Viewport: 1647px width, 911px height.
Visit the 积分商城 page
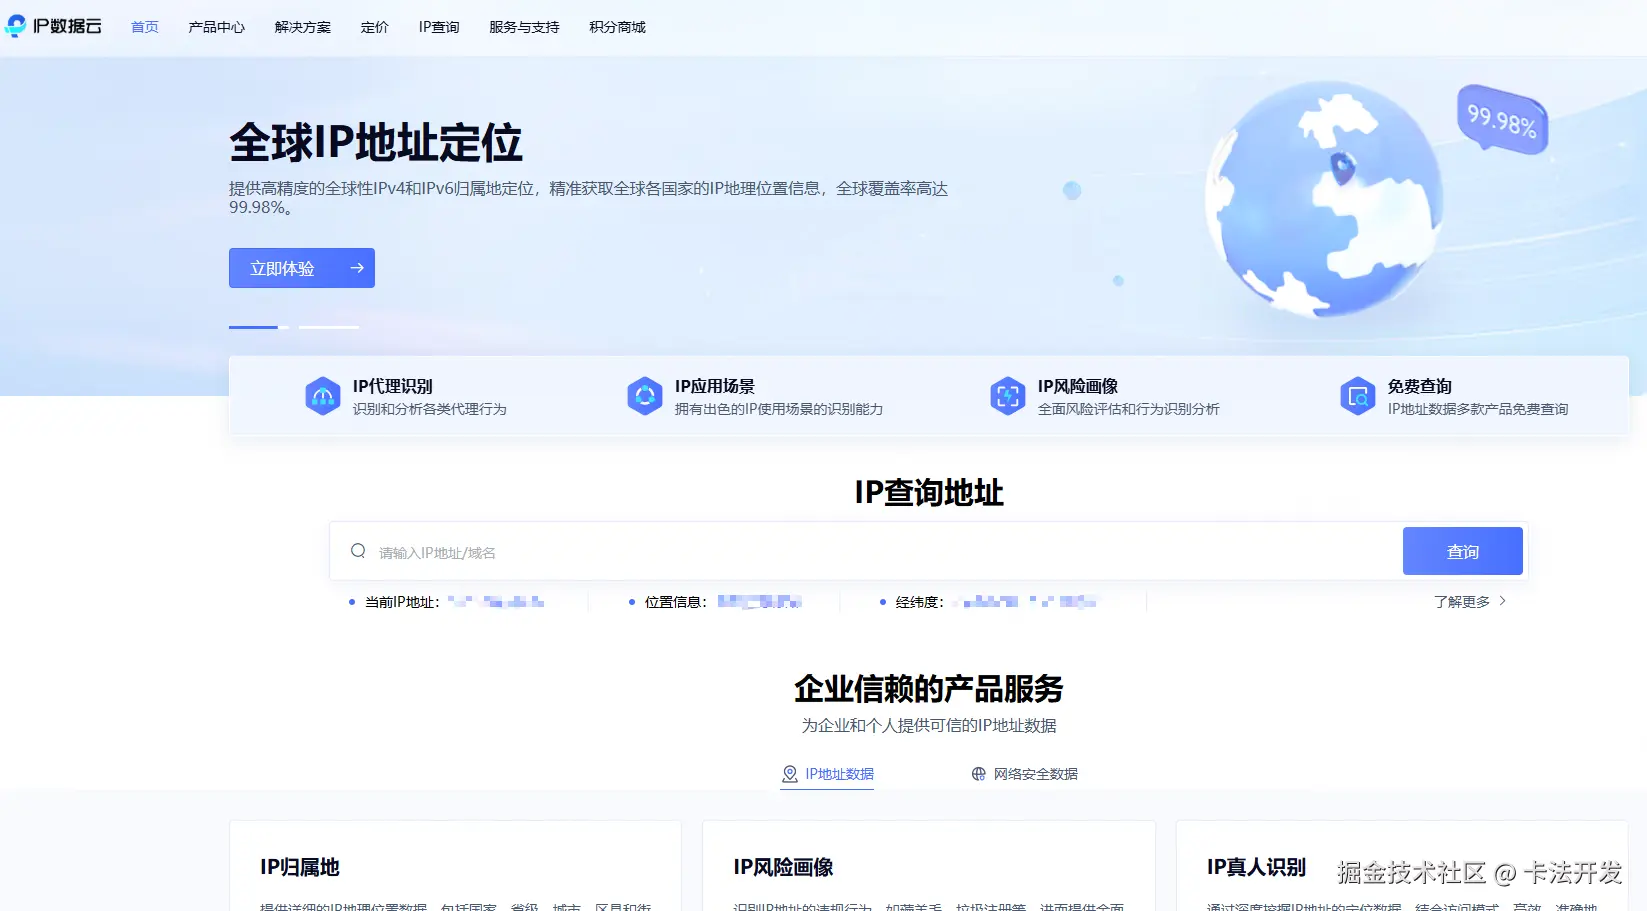pyautogui.click(x=617, y=27)
